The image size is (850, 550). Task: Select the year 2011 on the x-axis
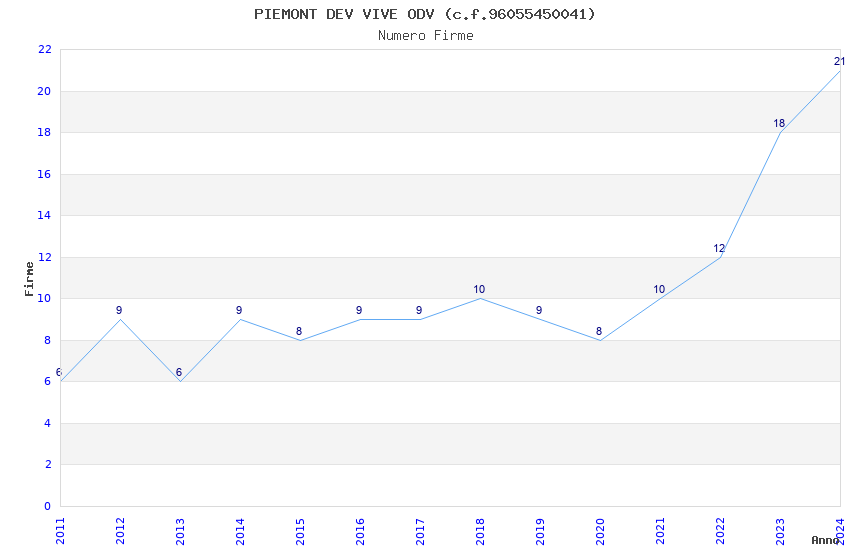click(60, 531)
